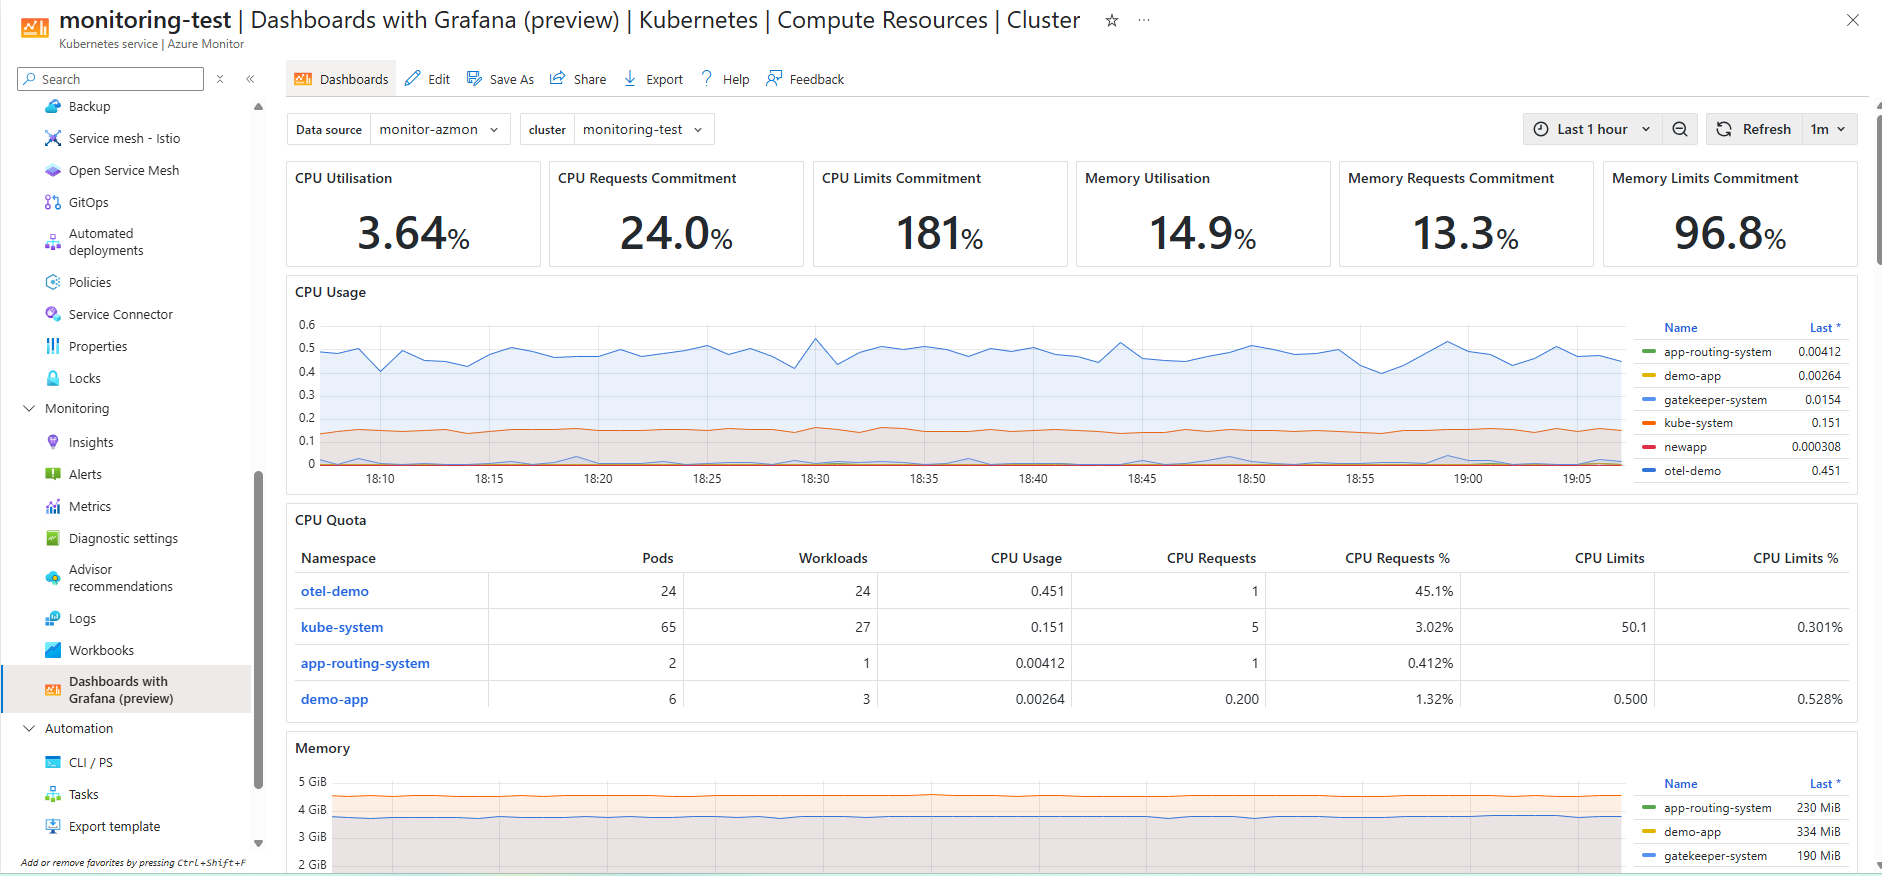Sort CPU legend by Name header
Image resolution: width=1882 pixels, height=876 pixels.
point(1680,328)
